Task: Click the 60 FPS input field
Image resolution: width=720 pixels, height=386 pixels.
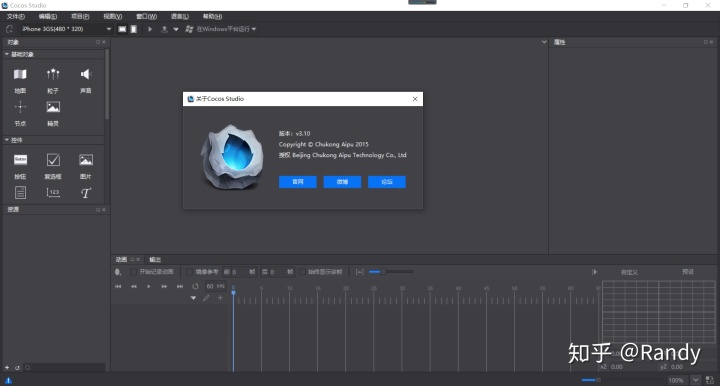Action: 215,286
